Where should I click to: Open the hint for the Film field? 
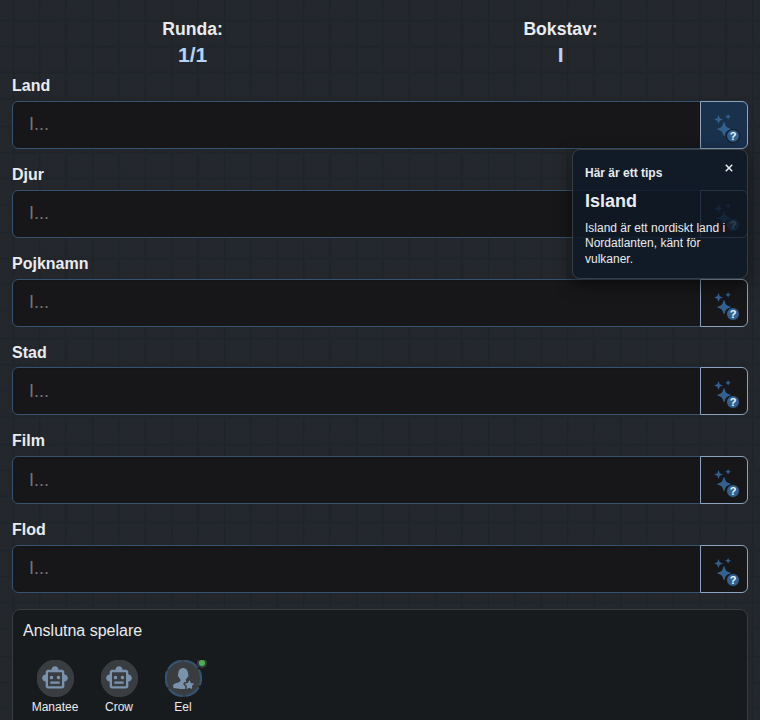click(x=724, y=480)
